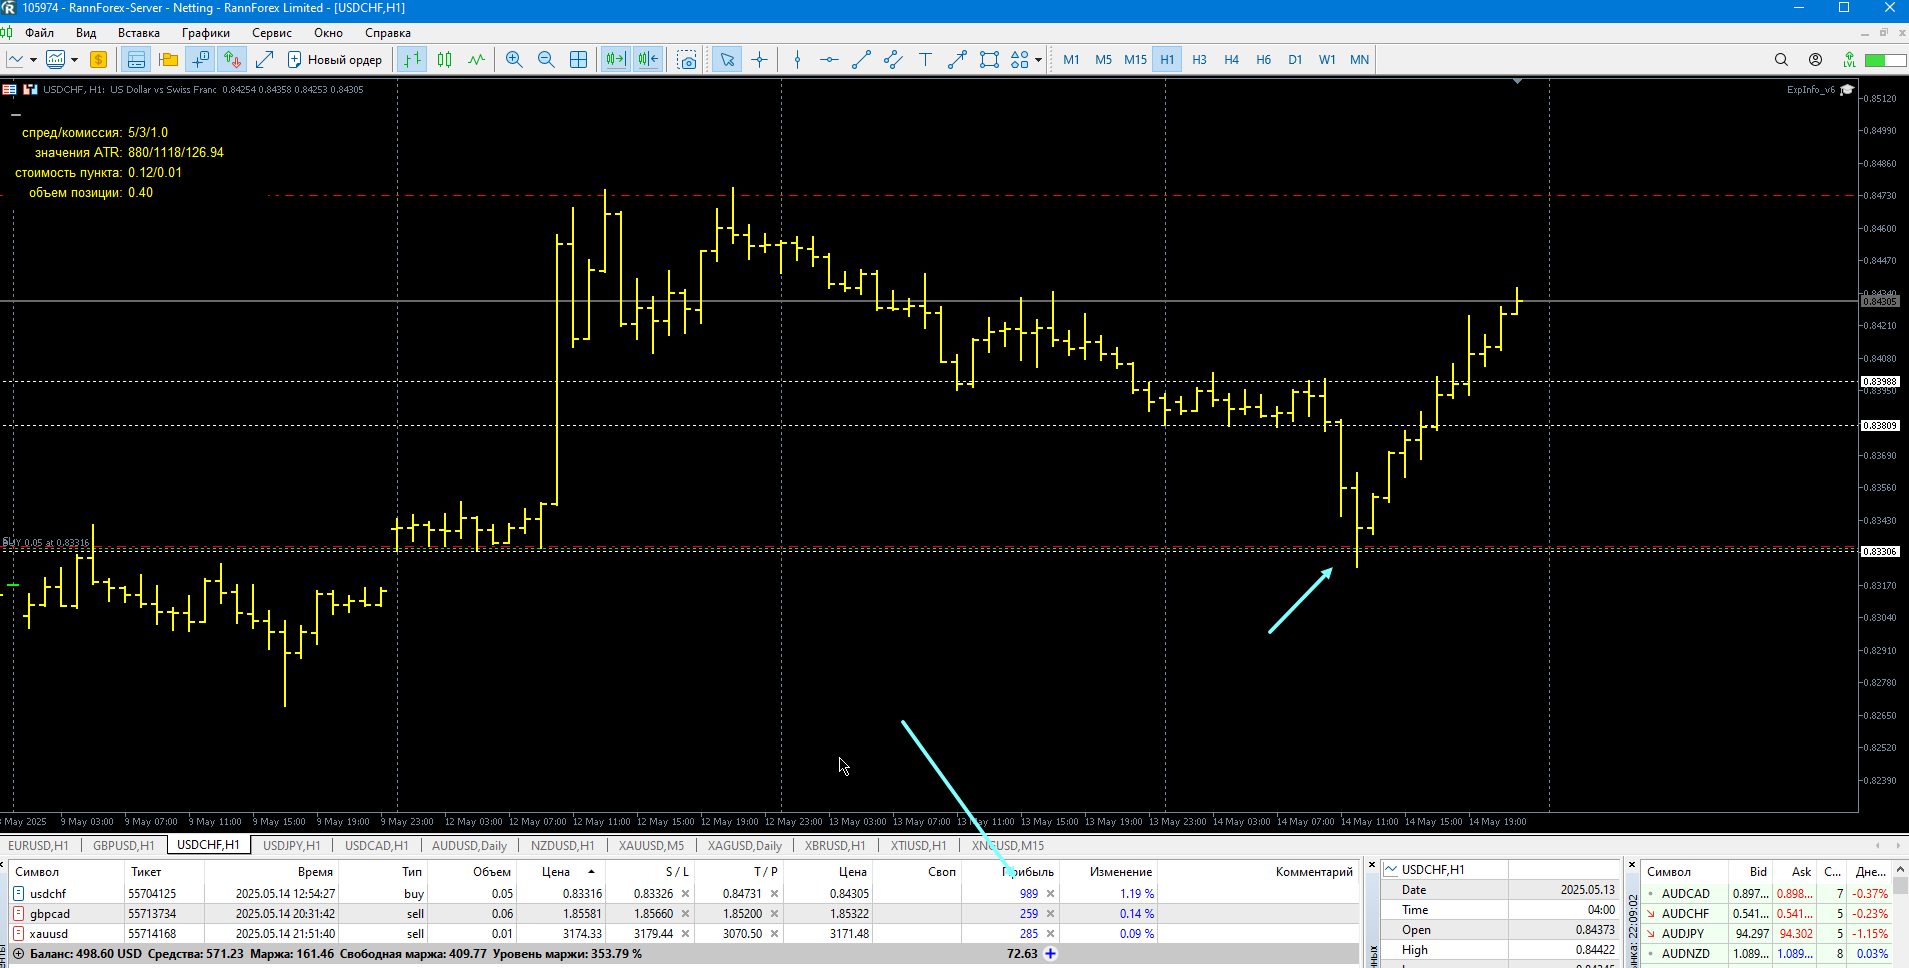Switch to bar chart display
The image size is (1909, 968).
pyautogui.click(x=412, y=60)
